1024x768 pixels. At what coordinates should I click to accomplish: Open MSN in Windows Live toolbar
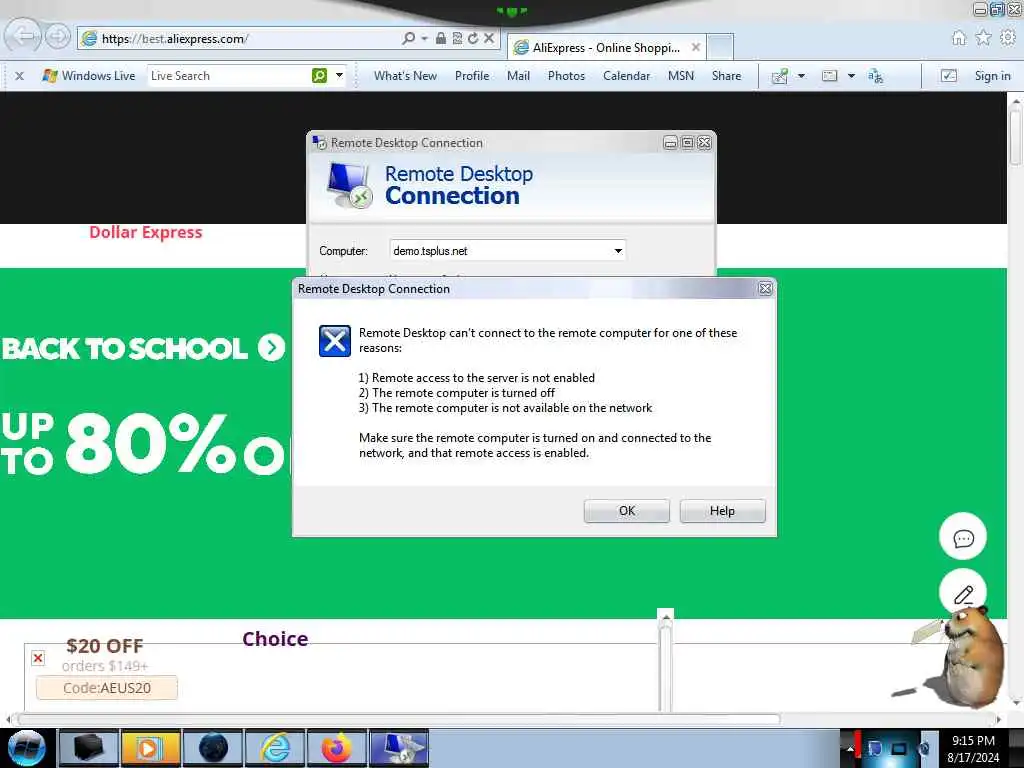click(x=680, y=76)
